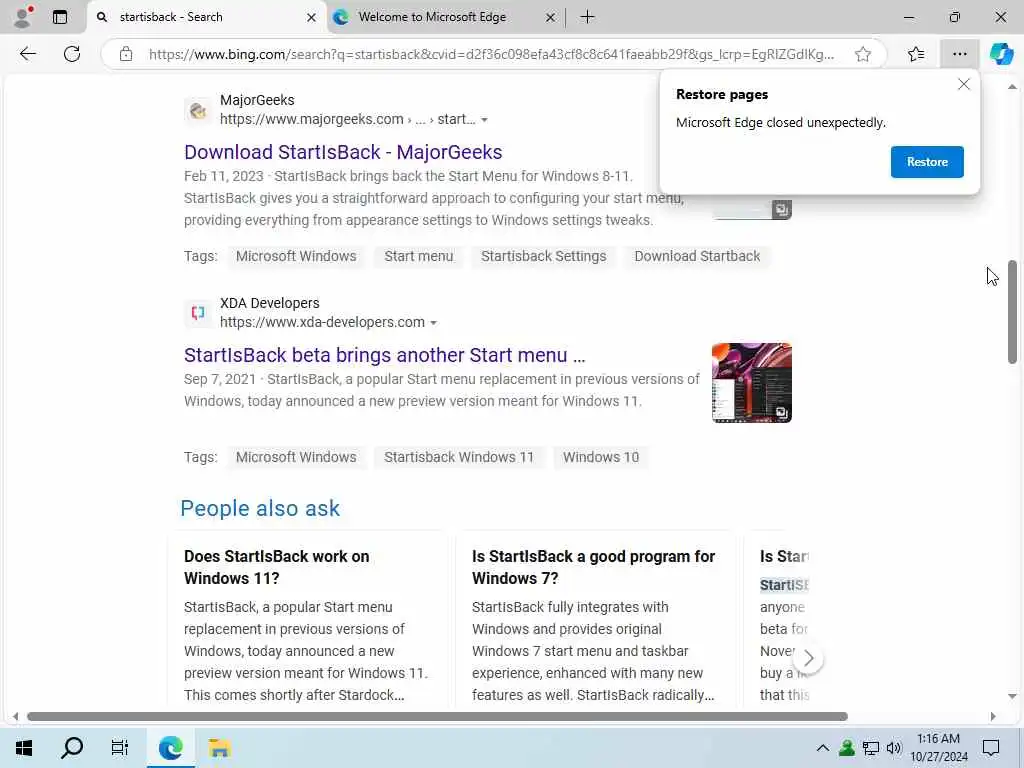Open Is StartIsBack a good program card

[x=596, y=620]
